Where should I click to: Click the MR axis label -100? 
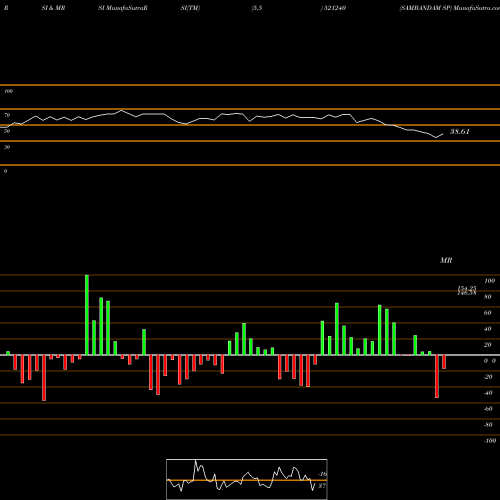490,441
